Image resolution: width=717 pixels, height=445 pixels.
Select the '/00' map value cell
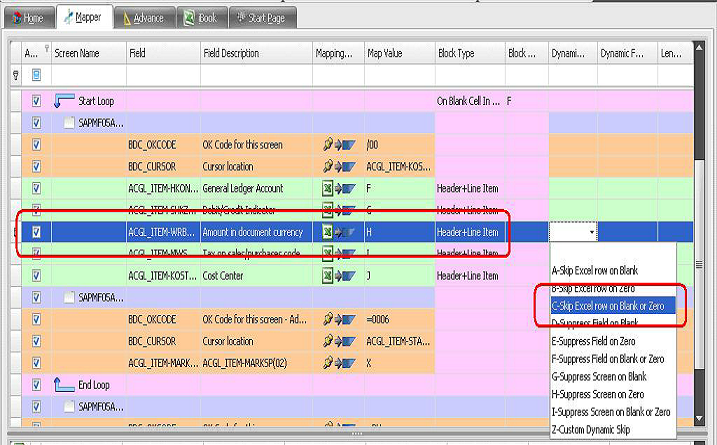click(x=400, y=145)
